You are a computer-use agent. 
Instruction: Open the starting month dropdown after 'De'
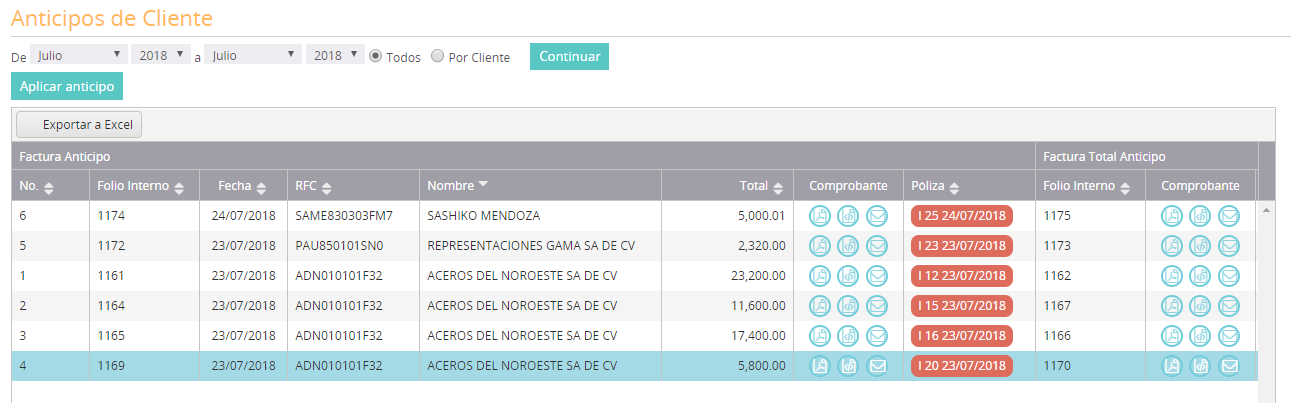pos(79,55)
